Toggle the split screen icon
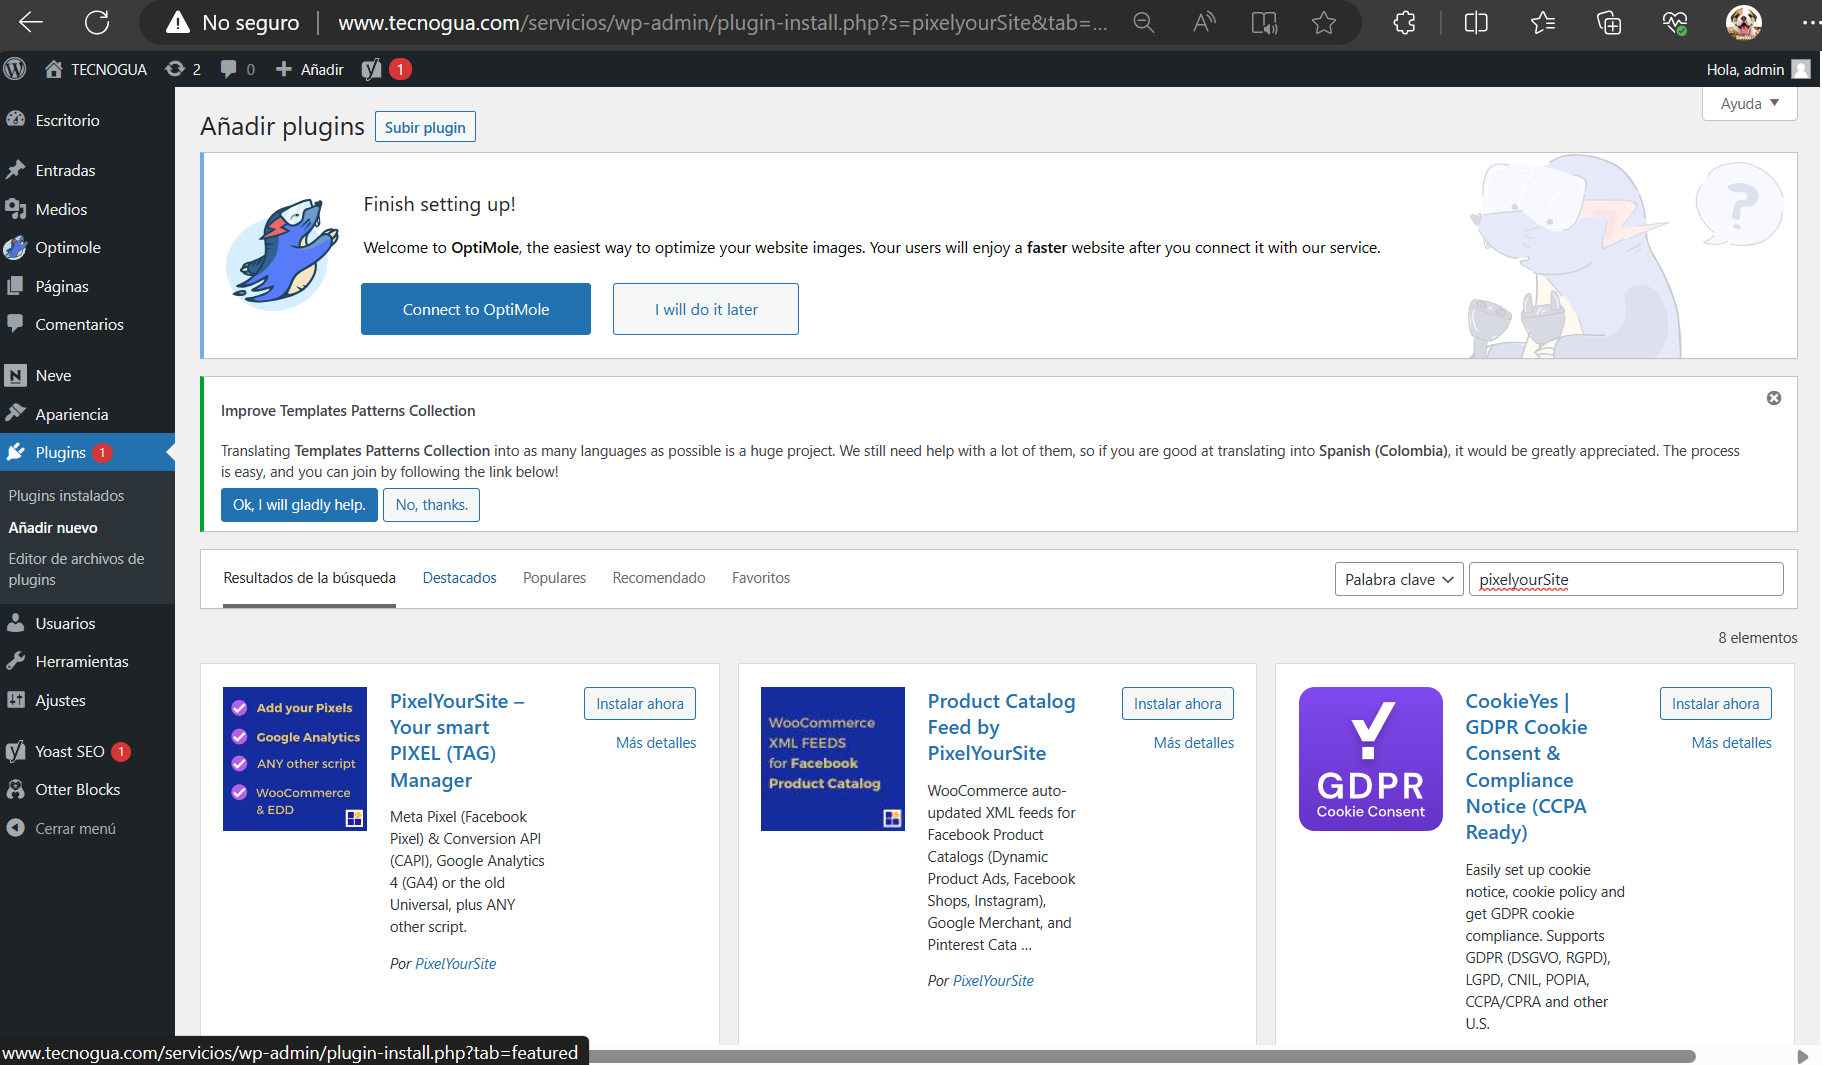Screen dimensions: 1822x1065 1476,22
